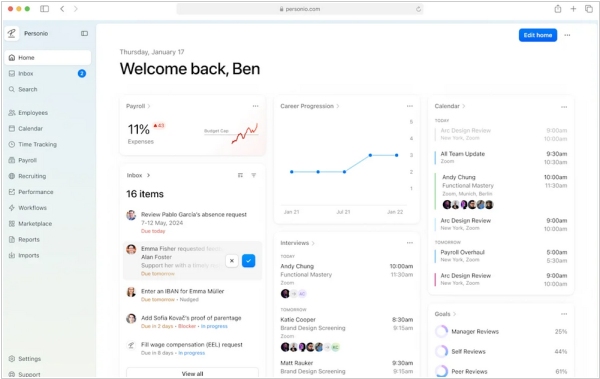This screenshot has height=379, width=600.
Task: Open the Inbox sort icon
Action: click(x=240, y=175)
